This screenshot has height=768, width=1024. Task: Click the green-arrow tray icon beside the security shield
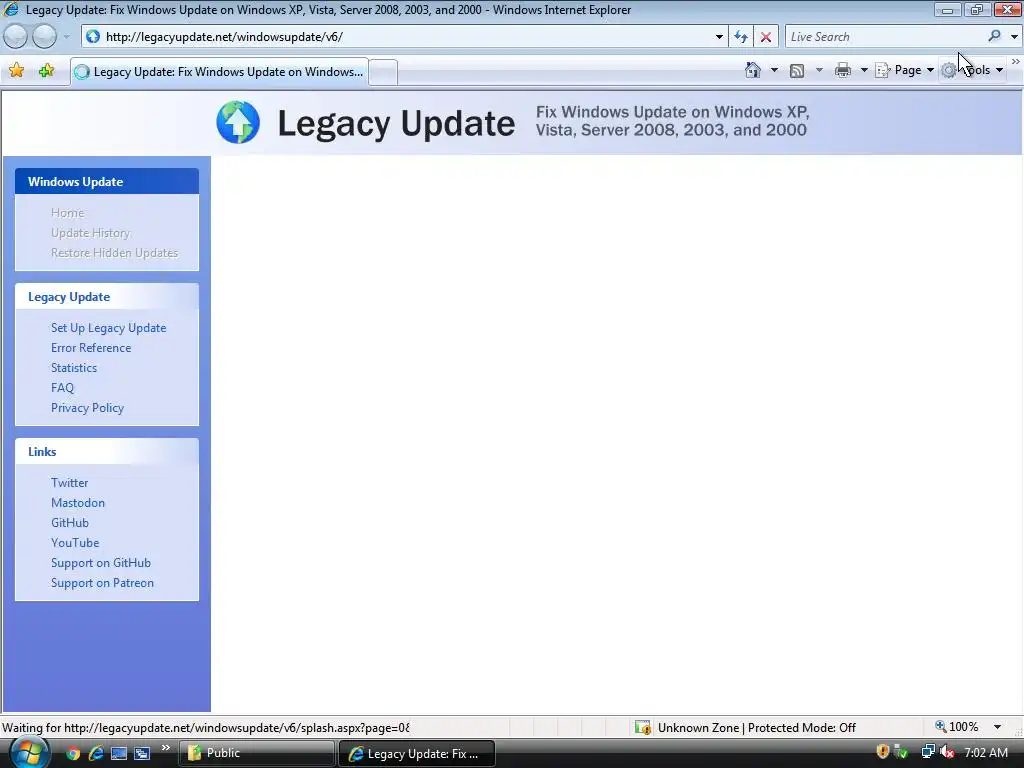(901, 752)
